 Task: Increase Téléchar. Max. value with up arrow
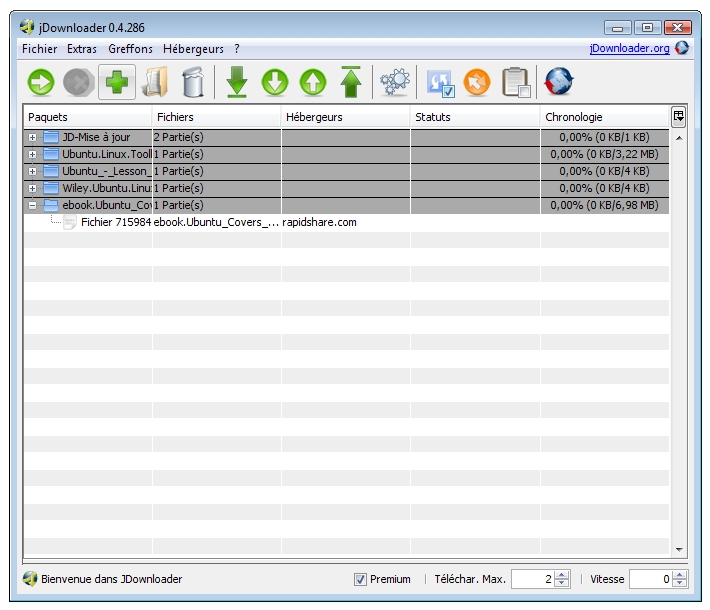(x=561, y=575)
